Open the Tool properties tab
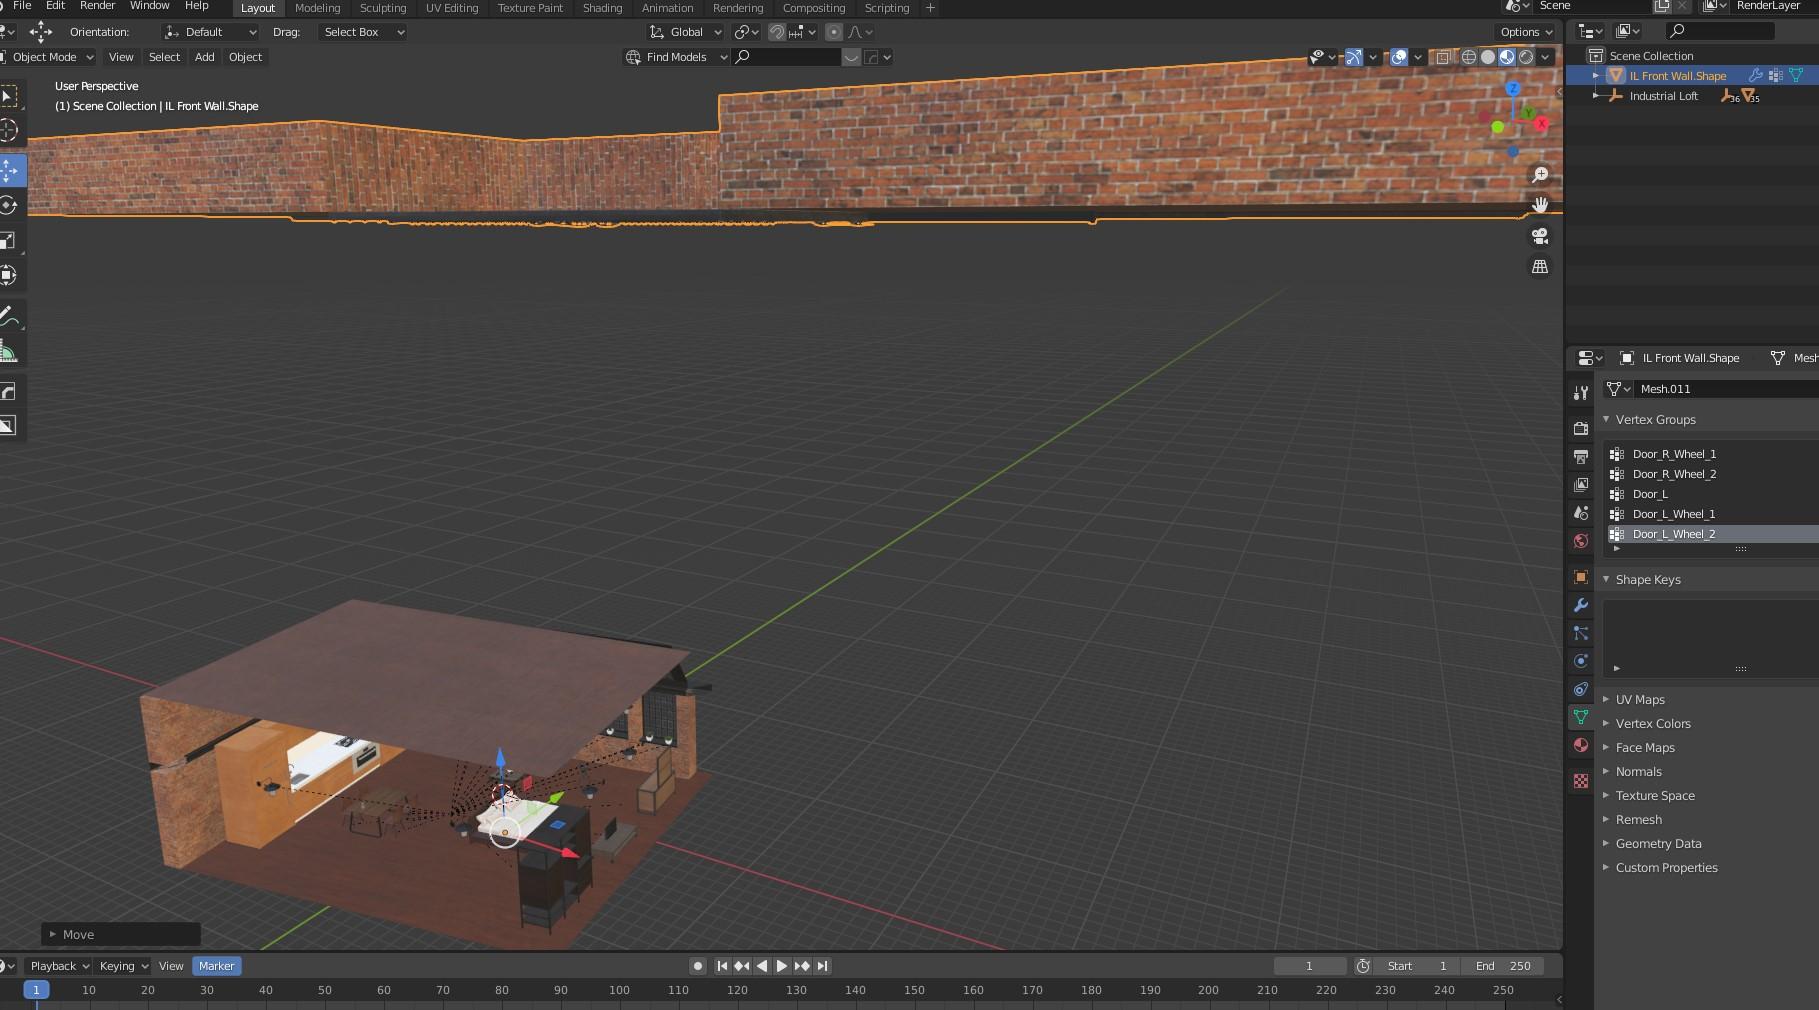This screenshot has width=1819, height=1010. [1581, 393]
